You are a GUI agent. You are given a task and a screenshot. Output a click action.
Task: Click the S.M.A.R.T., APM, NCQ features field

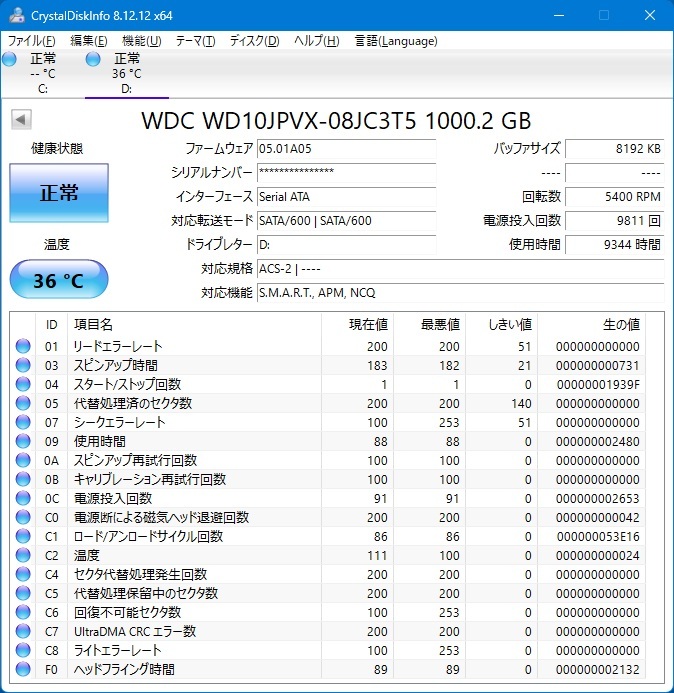(461, 293)
